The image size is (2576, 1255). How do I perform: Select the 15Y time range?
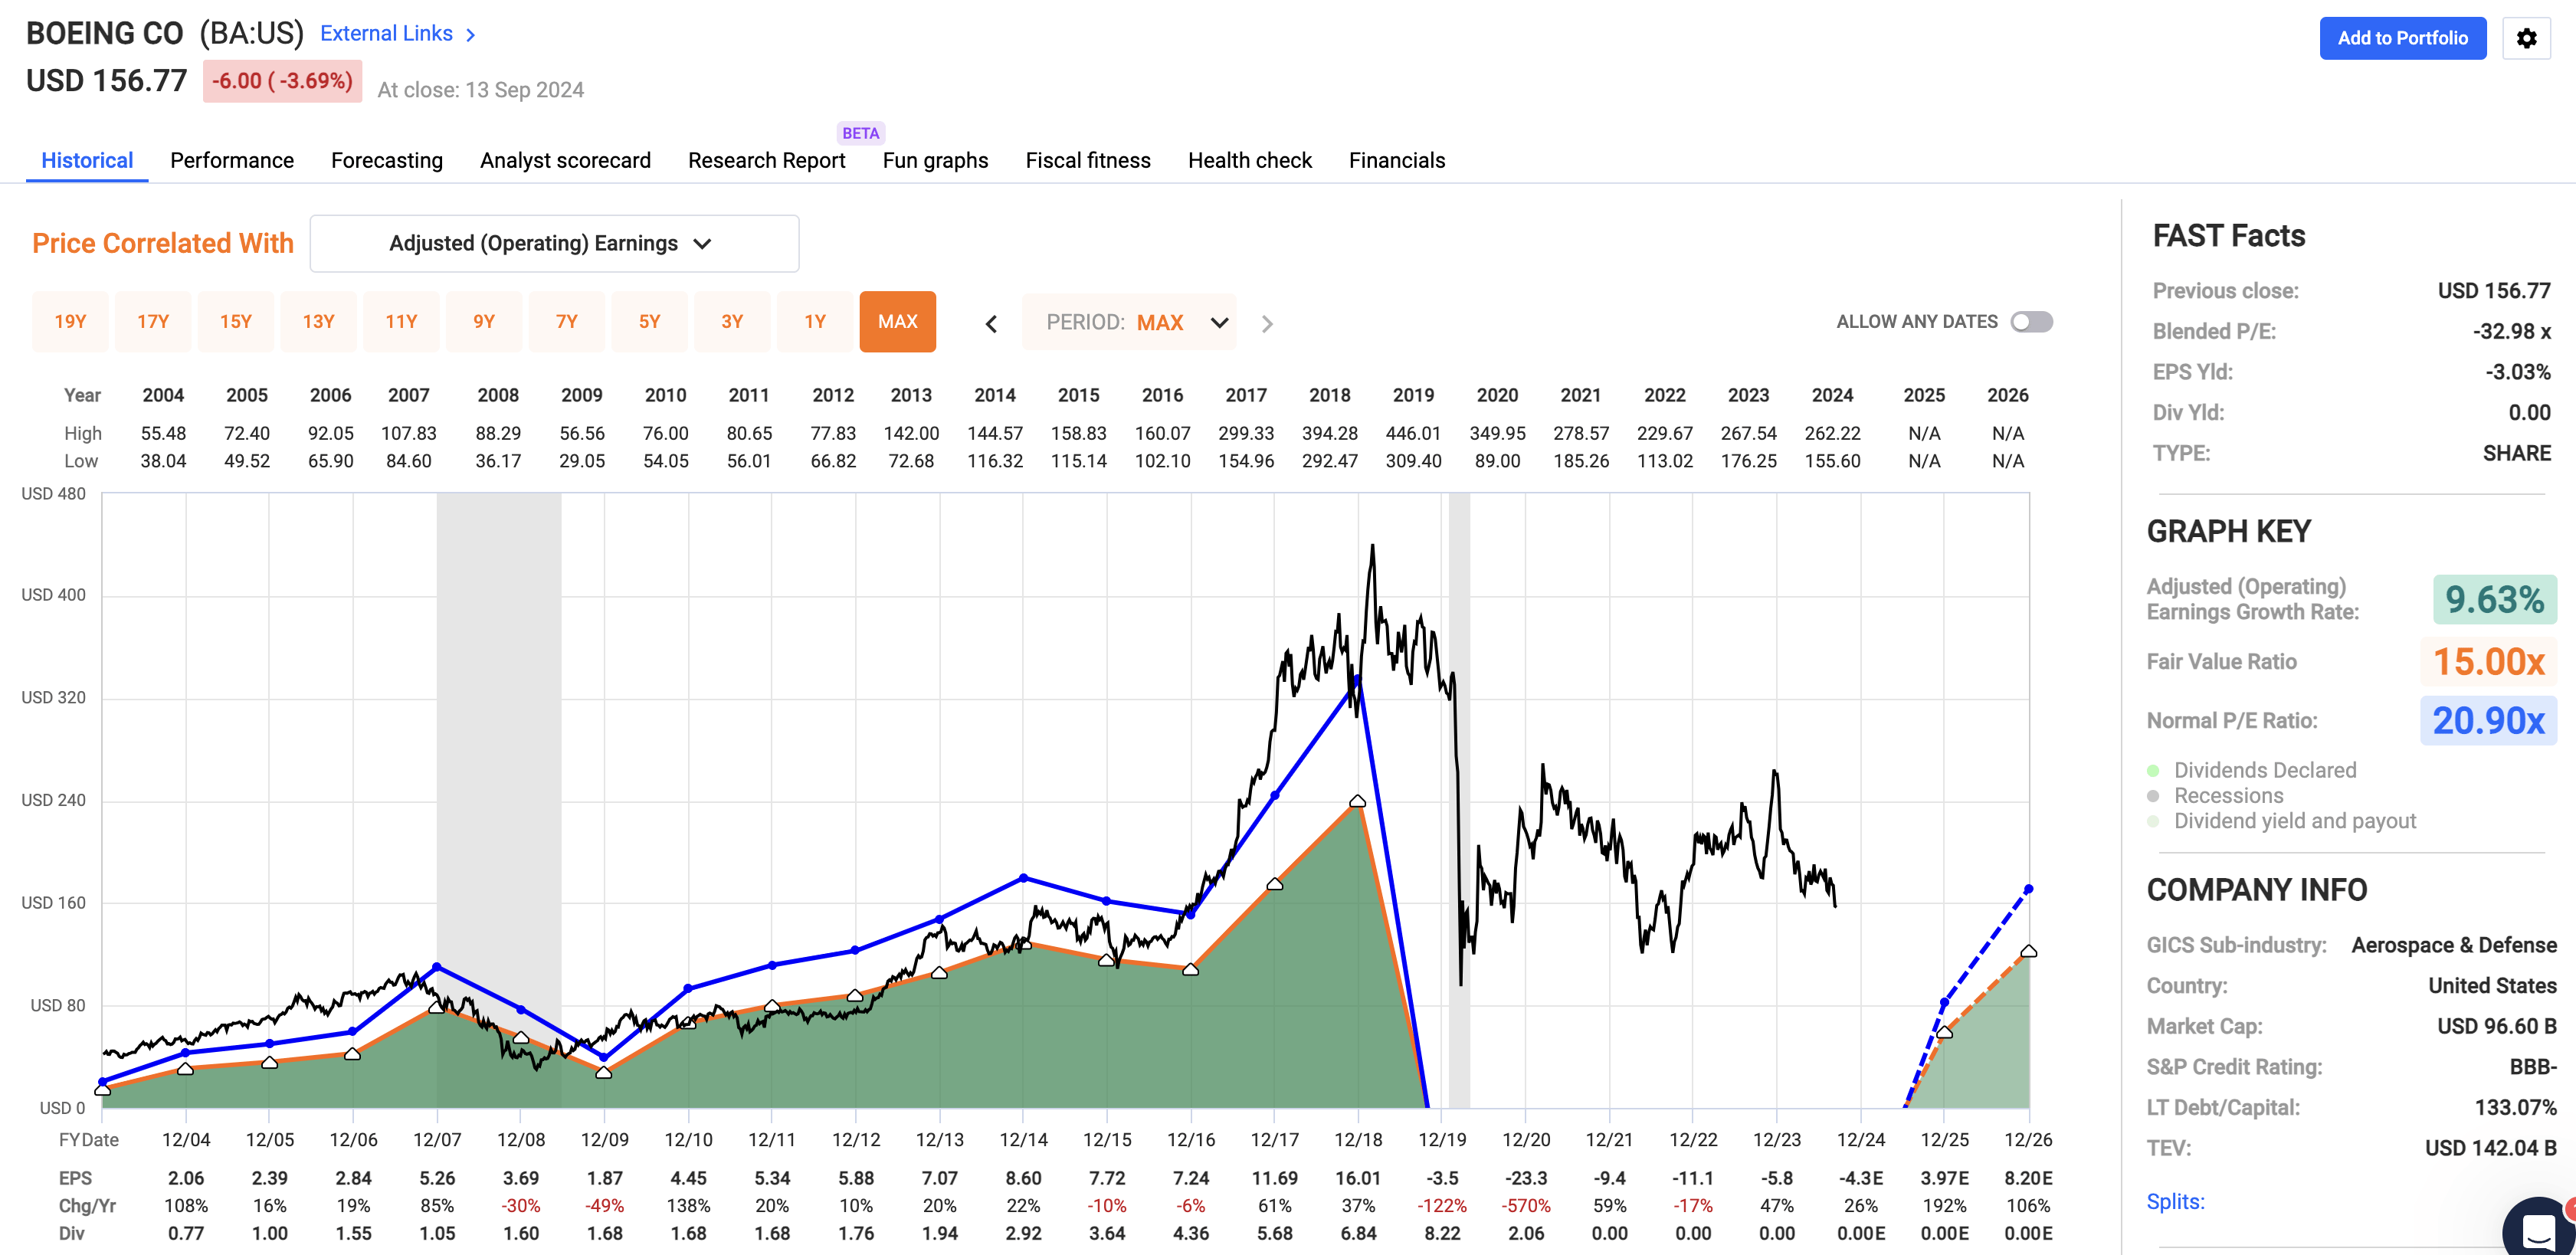coord(236,322)
